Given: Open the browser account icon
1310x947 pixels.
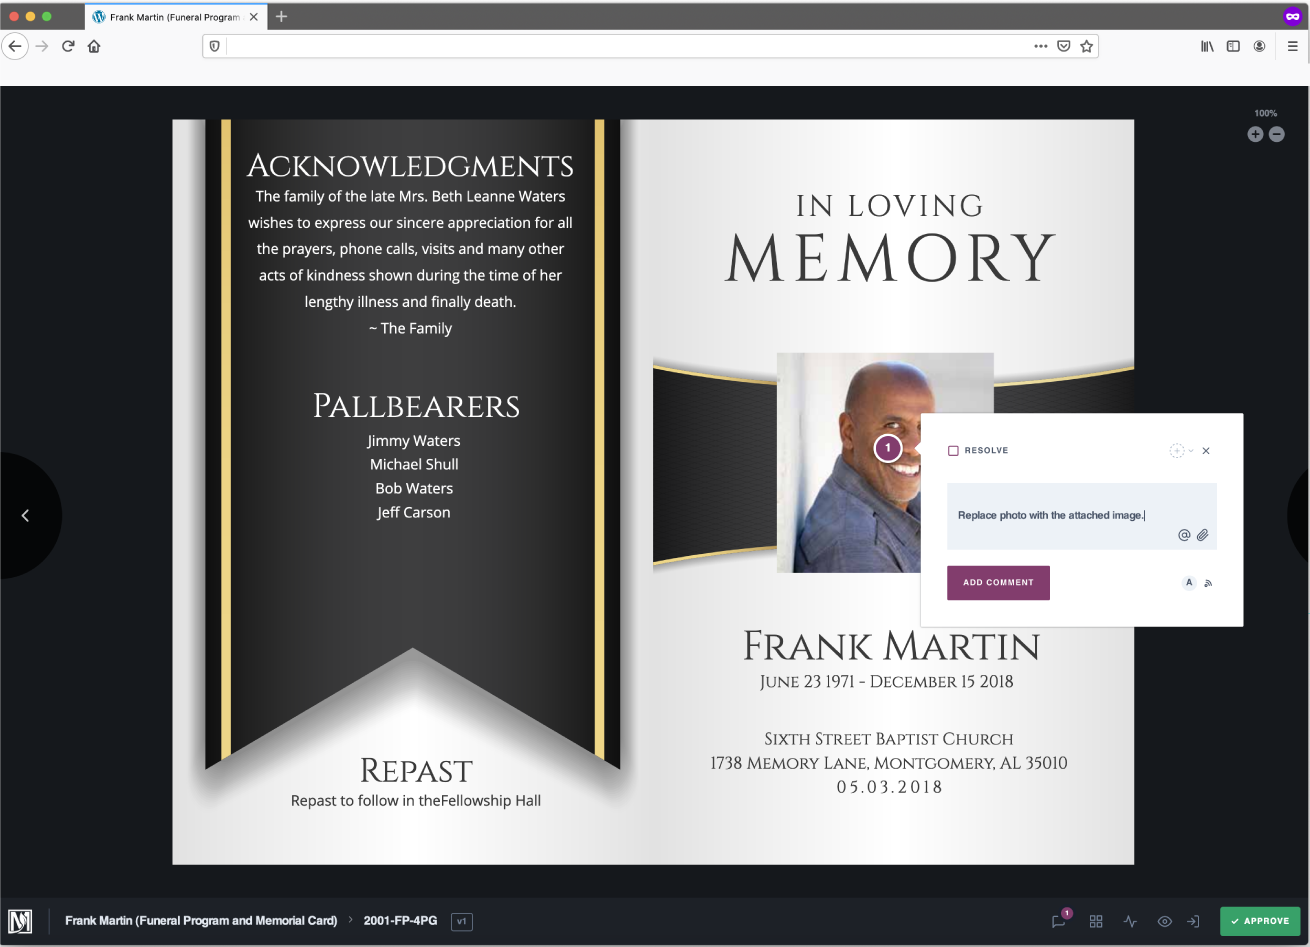Looking at the screenshot, I should click(1259, 46).
